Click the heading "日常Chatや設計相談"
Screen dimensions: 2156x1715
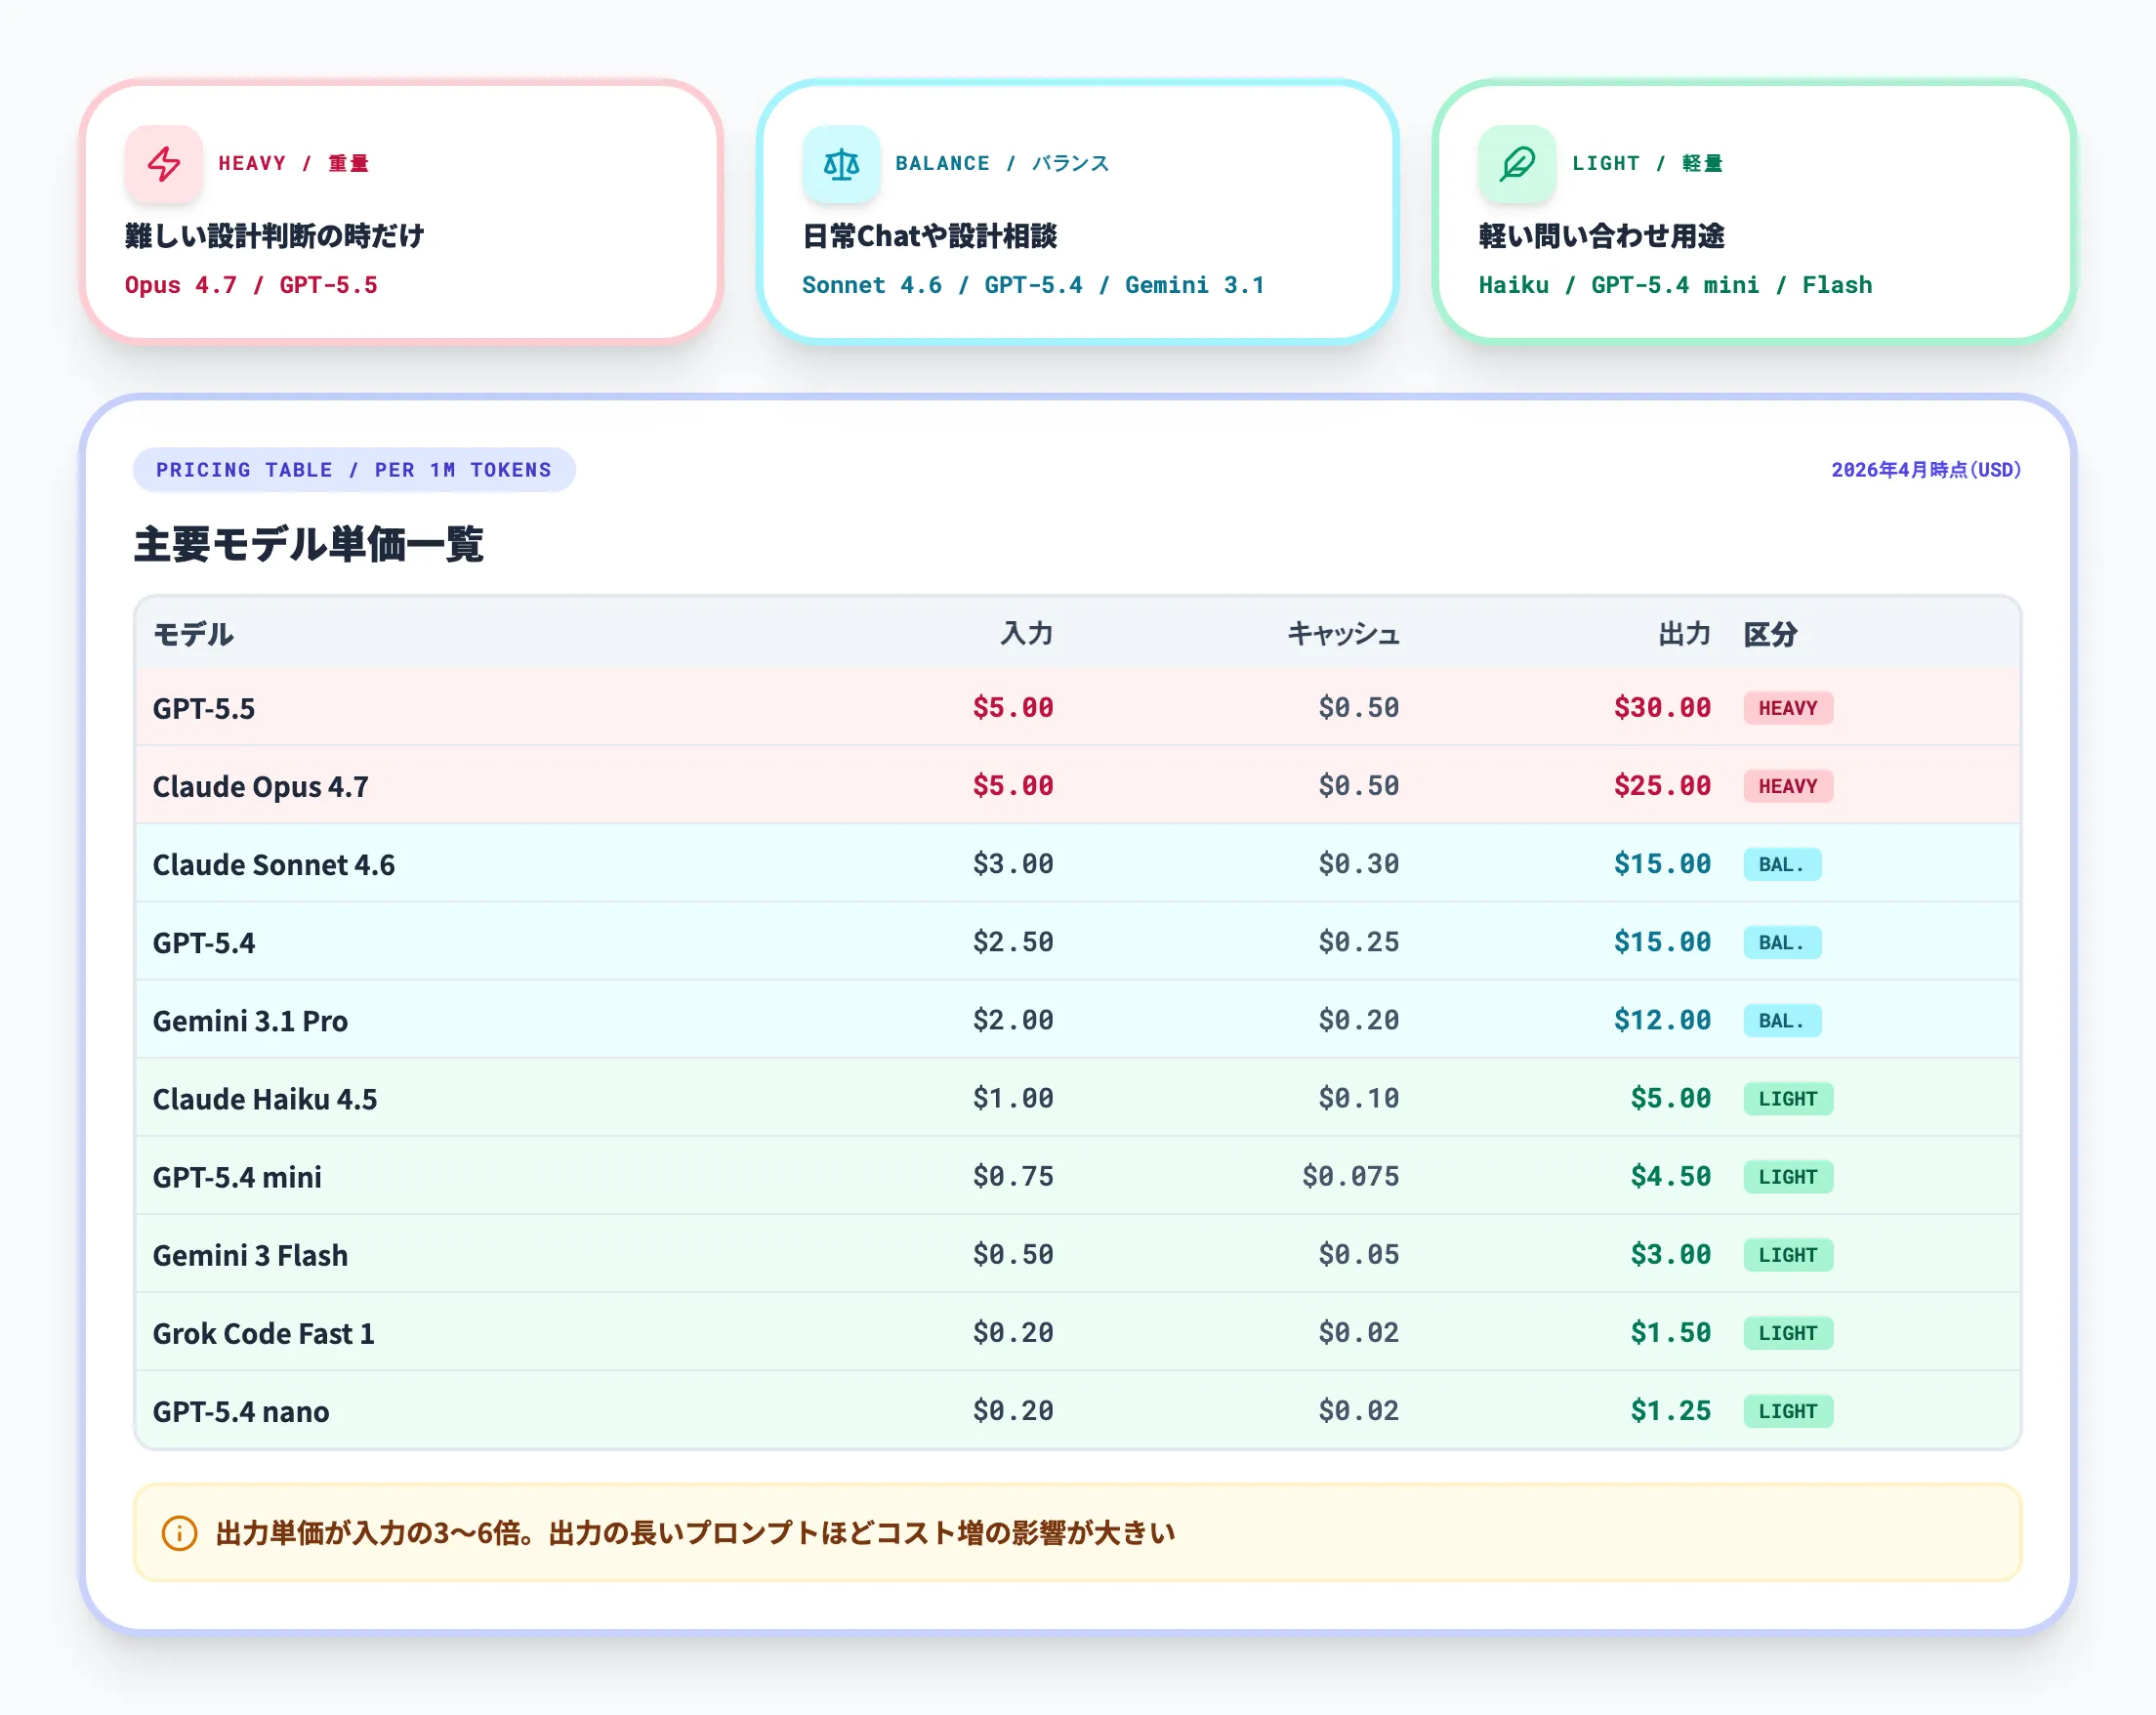tap(929, 236)
